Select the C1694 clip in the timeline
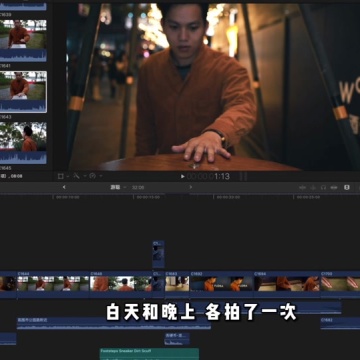Image resolution: width=360 pixels, height=360 pixels. [x=287, y=284]
